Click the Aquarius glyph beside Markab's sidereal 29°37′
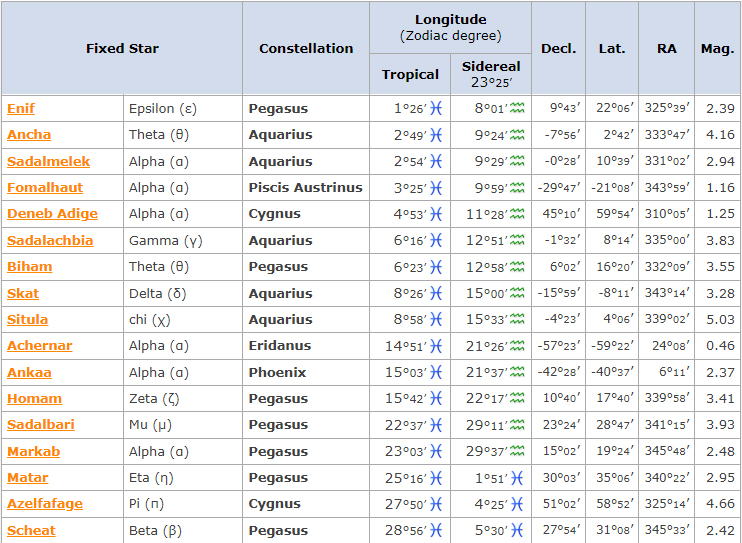742x543 pixels. (517, 452)
